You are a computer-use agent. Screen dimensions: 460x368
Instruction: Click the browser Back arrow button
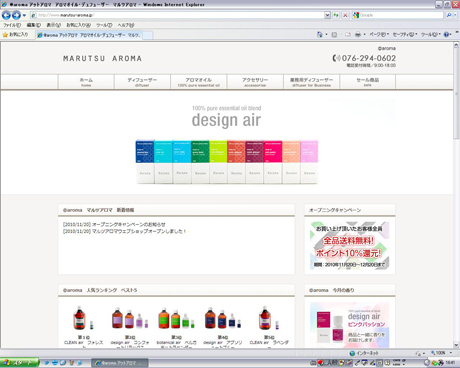pos(6,15)
